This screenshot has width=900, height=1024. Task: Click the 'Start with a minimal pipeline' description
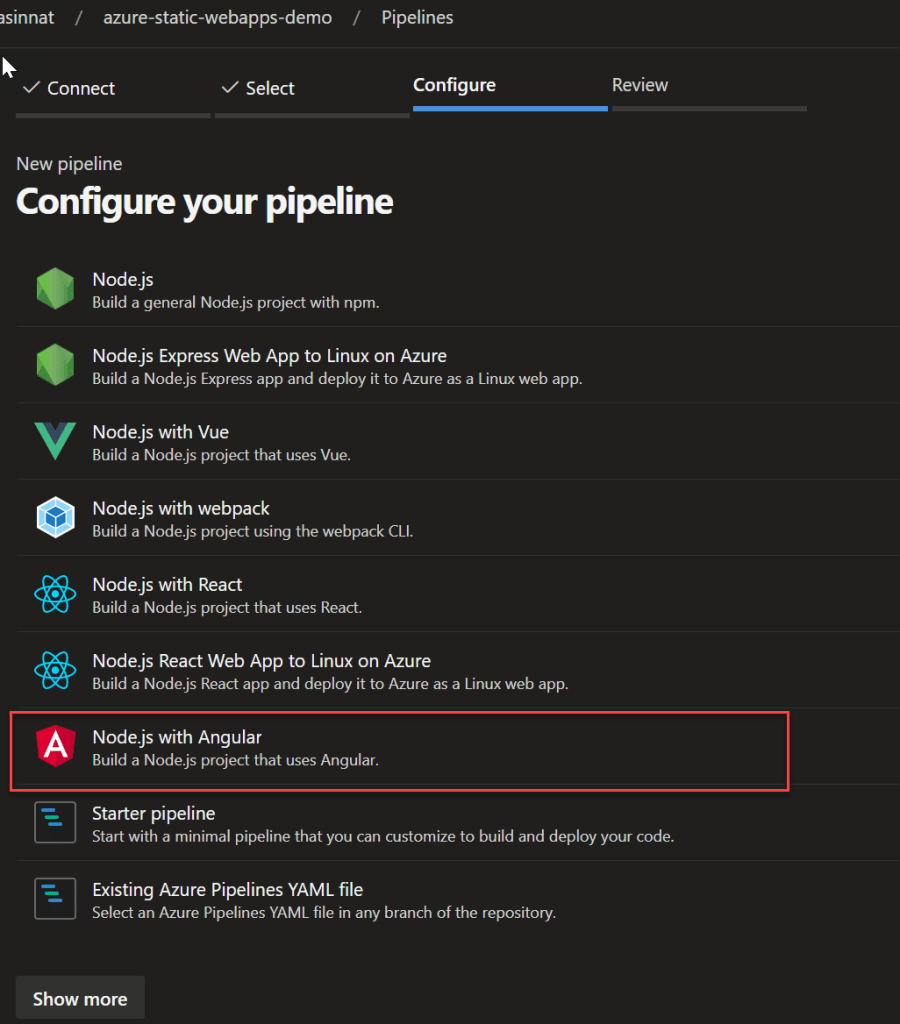(383, 837)
